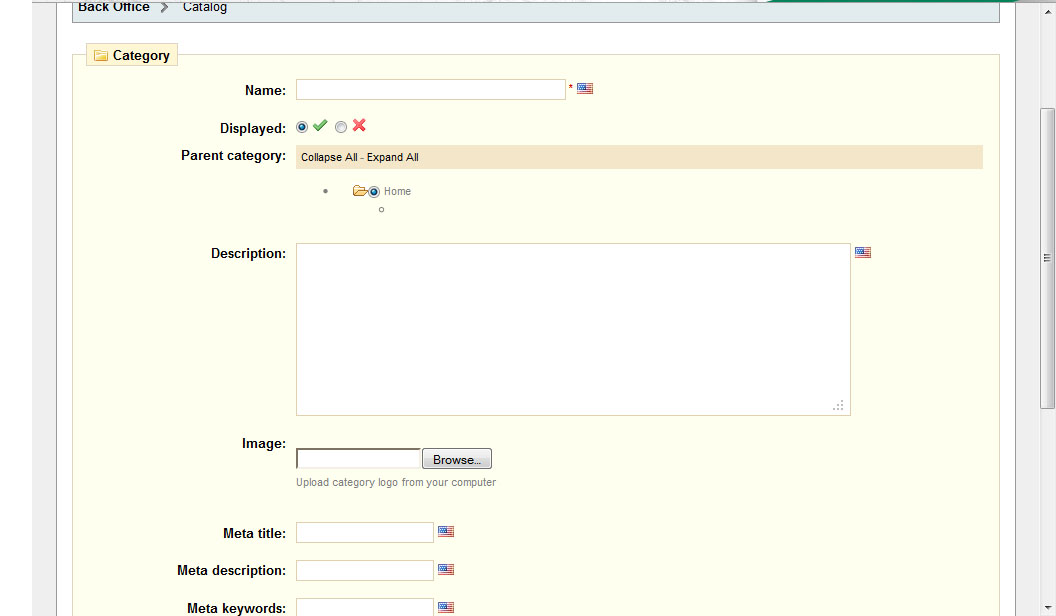Screen dimensions: 1056x616
Task: Focus the Meta keywords input field
Action: 364,607
